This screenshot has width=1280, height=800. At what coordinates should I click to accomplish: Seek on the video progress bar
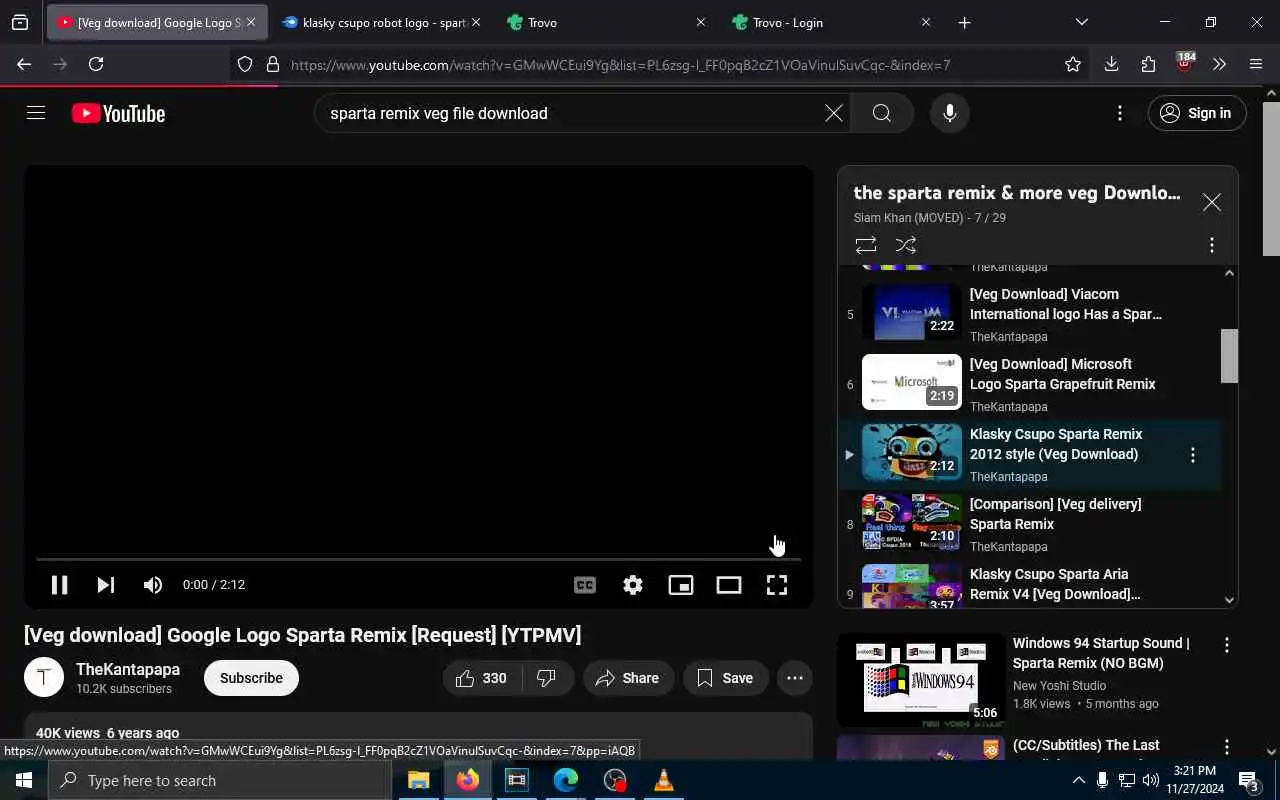tap(418, 559)
